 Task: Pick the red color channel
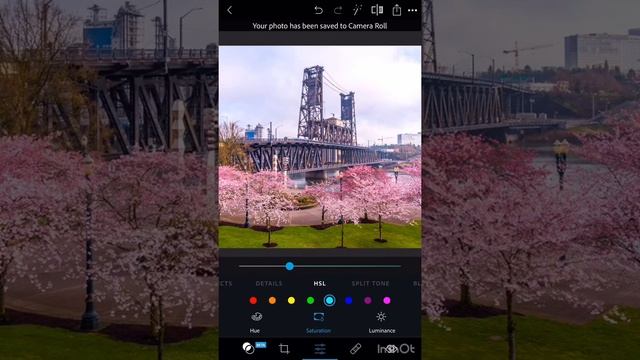tap(253, 300)
